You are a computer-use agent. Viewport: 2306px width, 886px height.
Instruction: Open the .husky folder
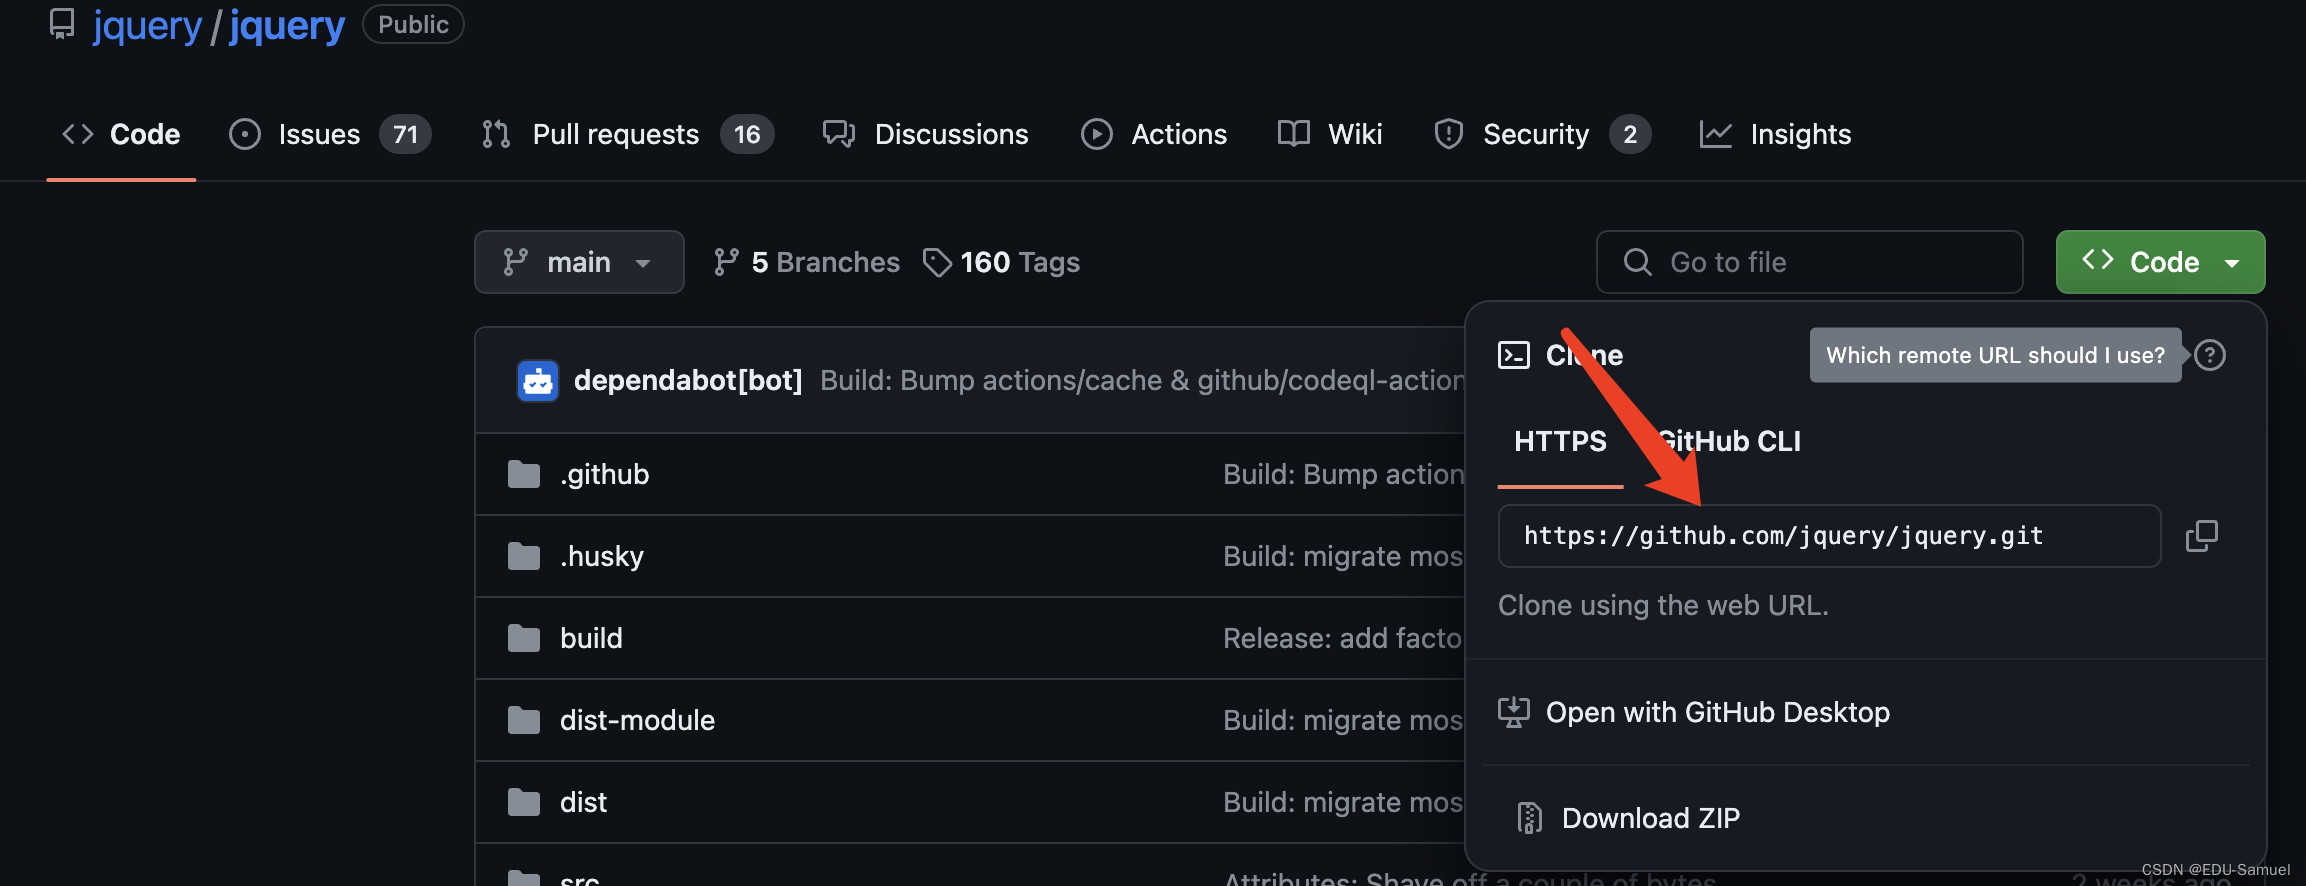point(602,556)
